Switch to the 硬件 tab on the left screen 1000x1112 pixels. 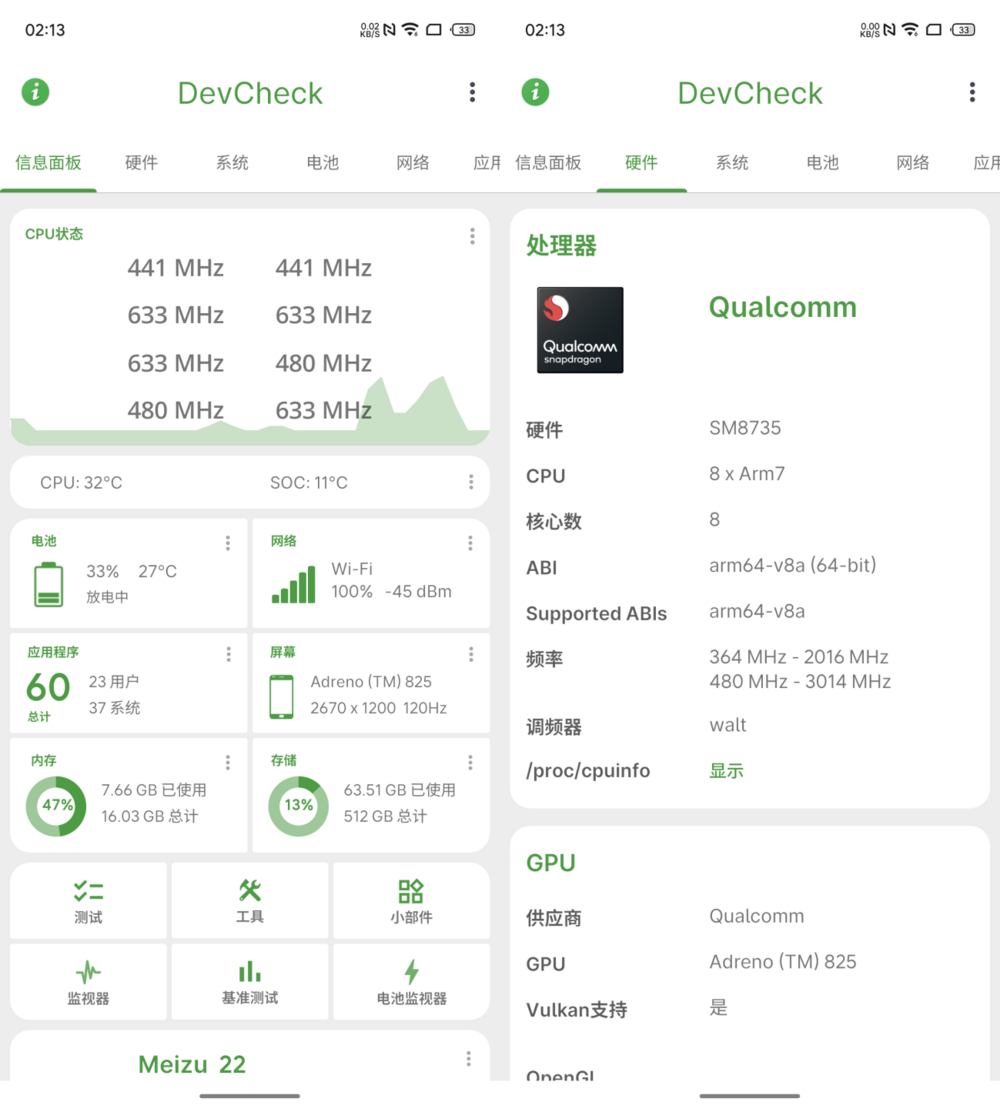[x=141, y=162]
